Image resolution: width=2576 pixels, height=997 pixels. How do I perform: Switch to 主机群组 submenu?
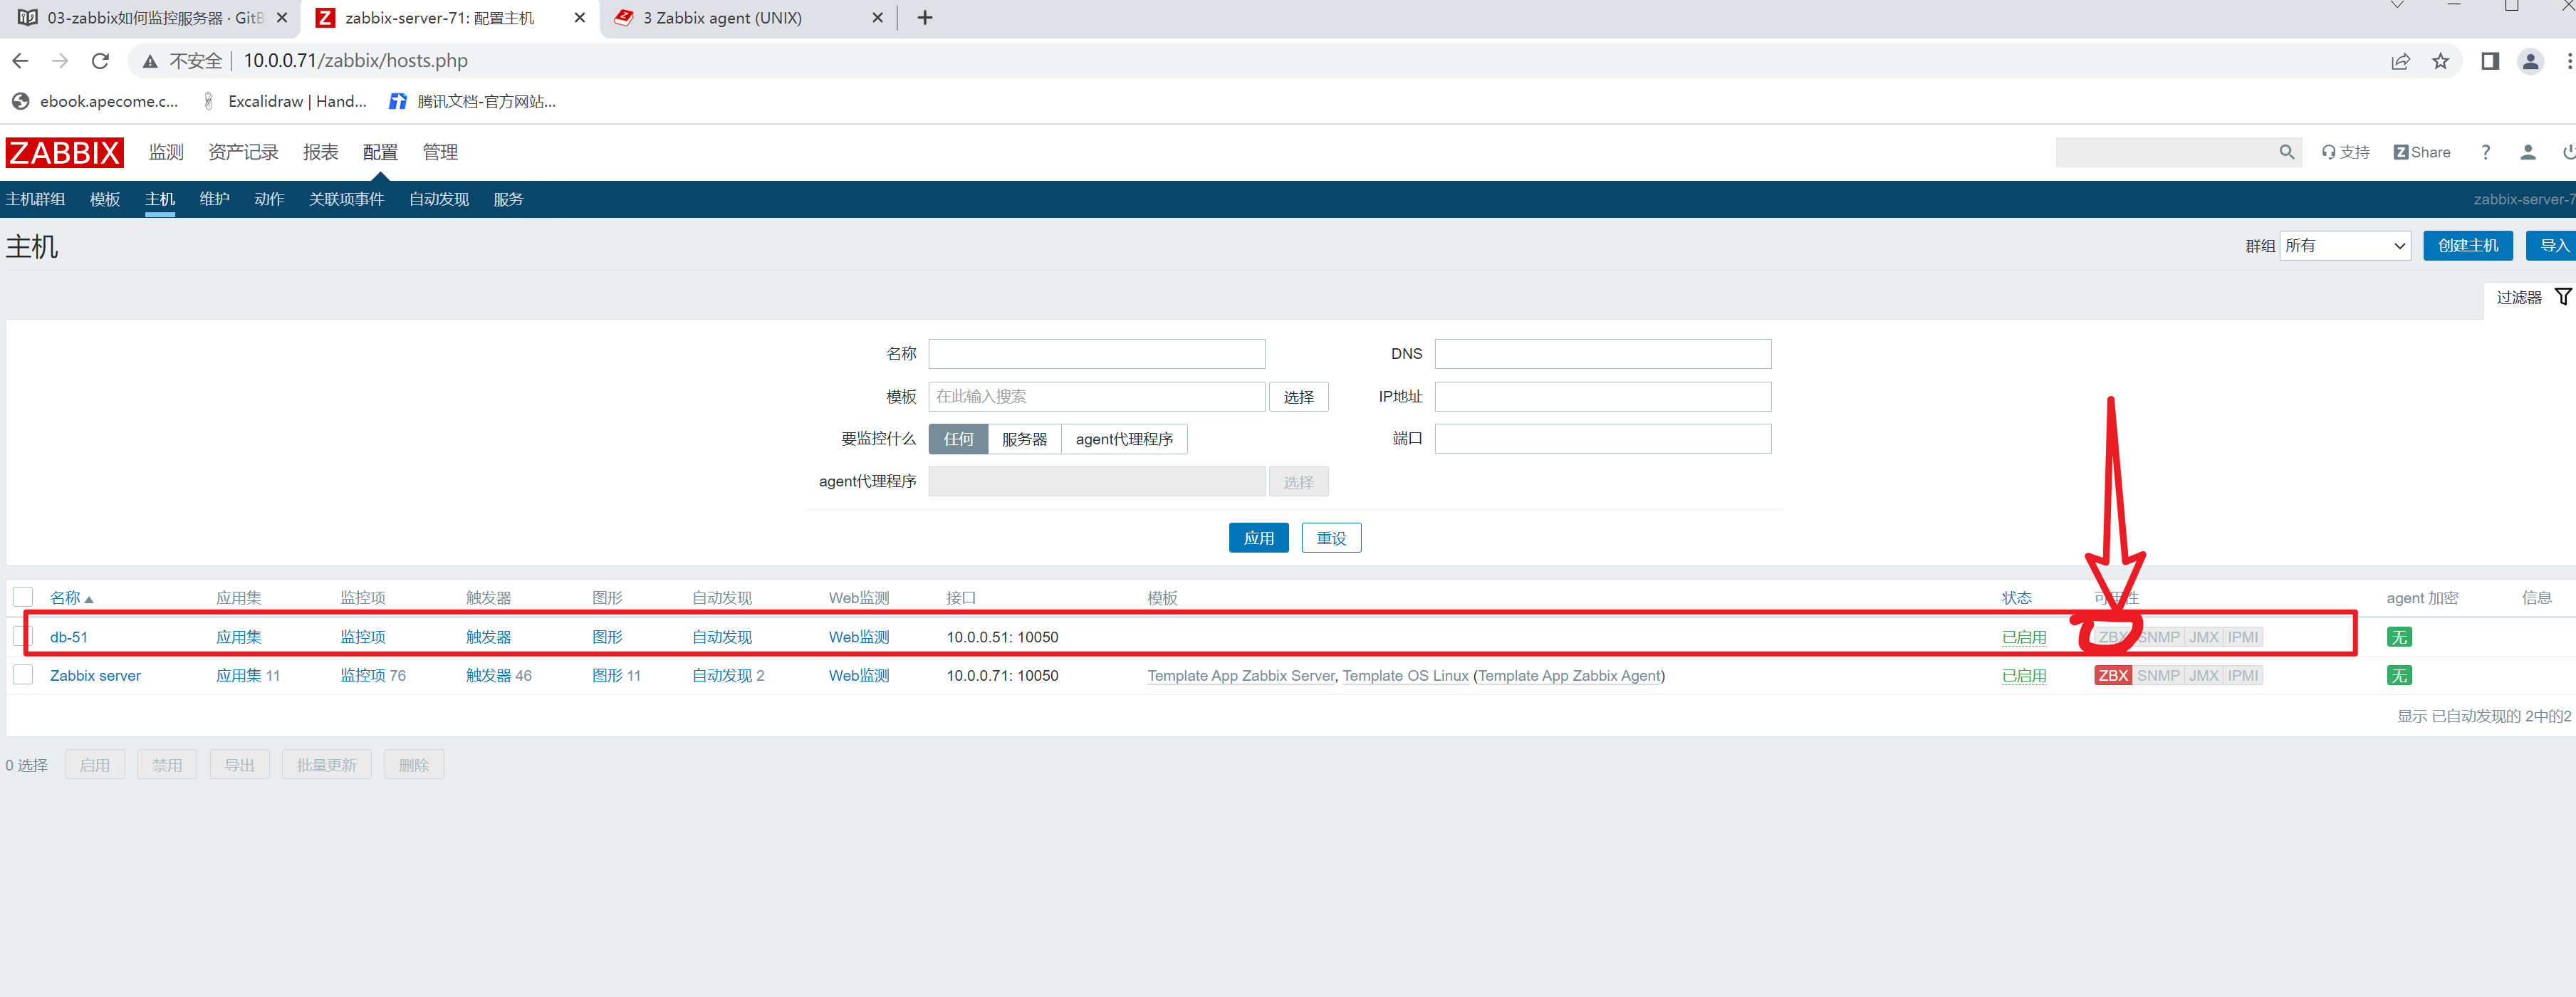pos(35,199)
